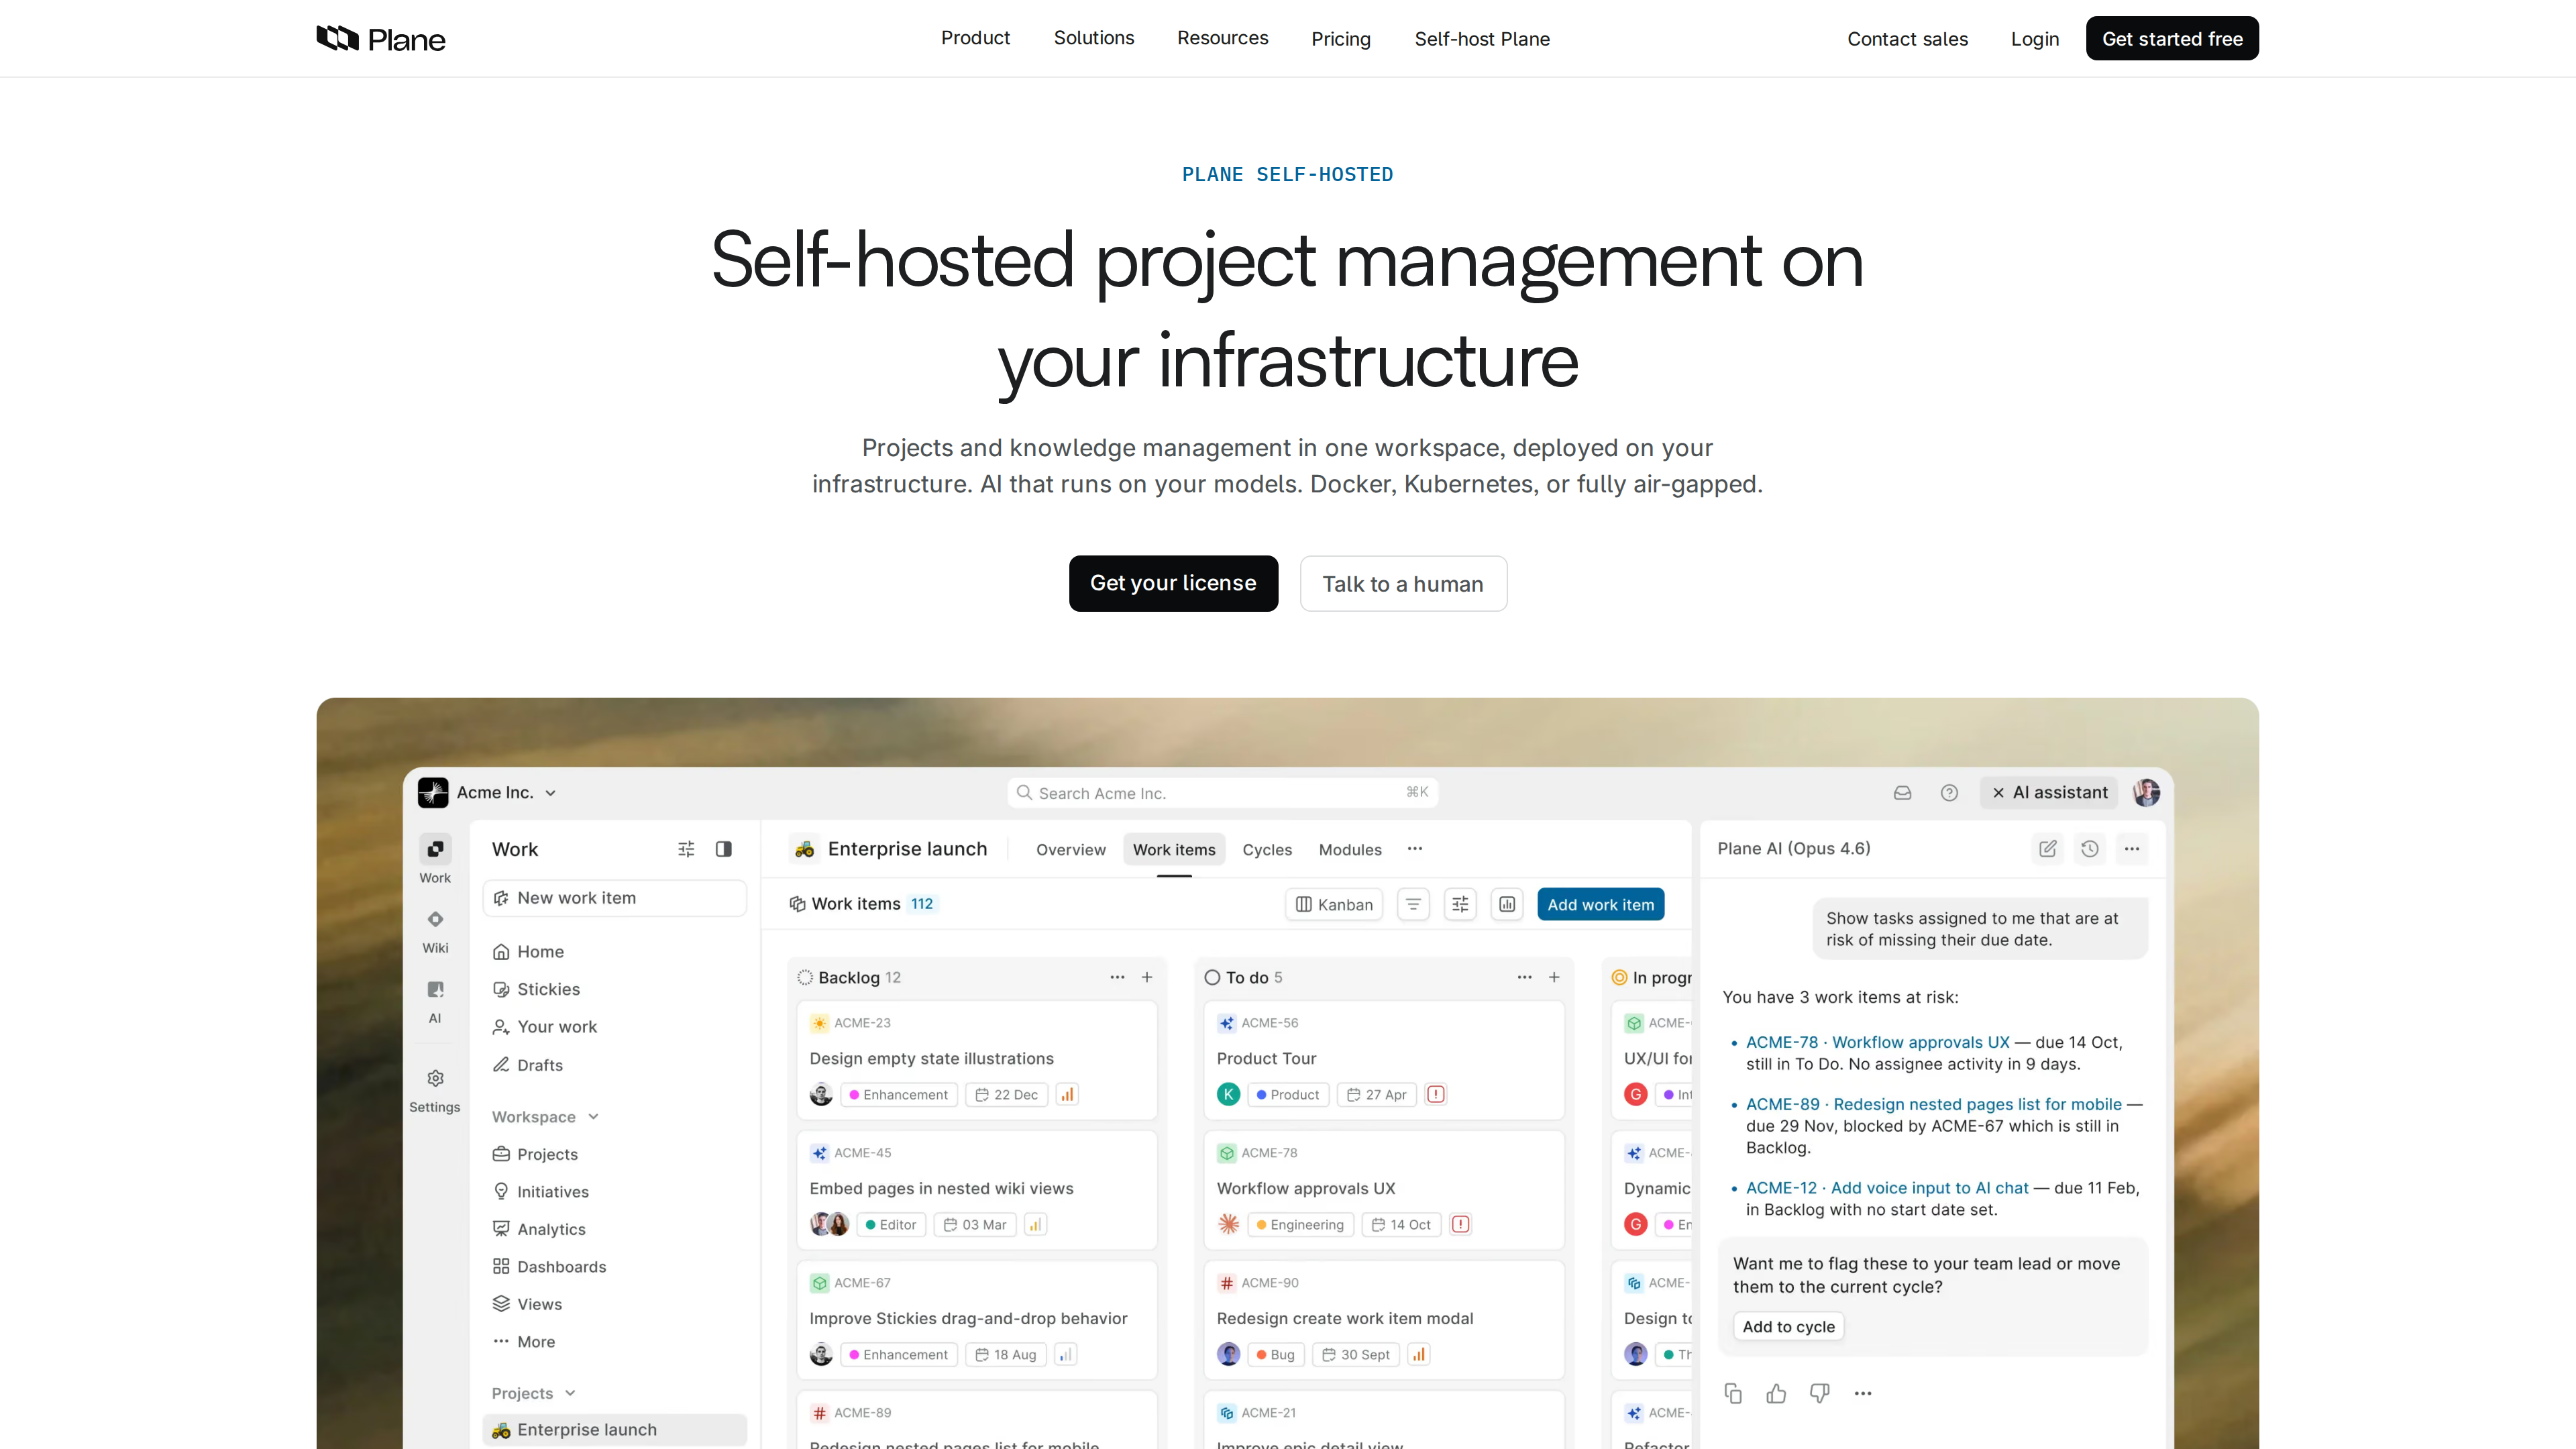Screen dimensions: 2576x1449
Task: Open the Kanban layout dropdown
Action: point(1333,904)
